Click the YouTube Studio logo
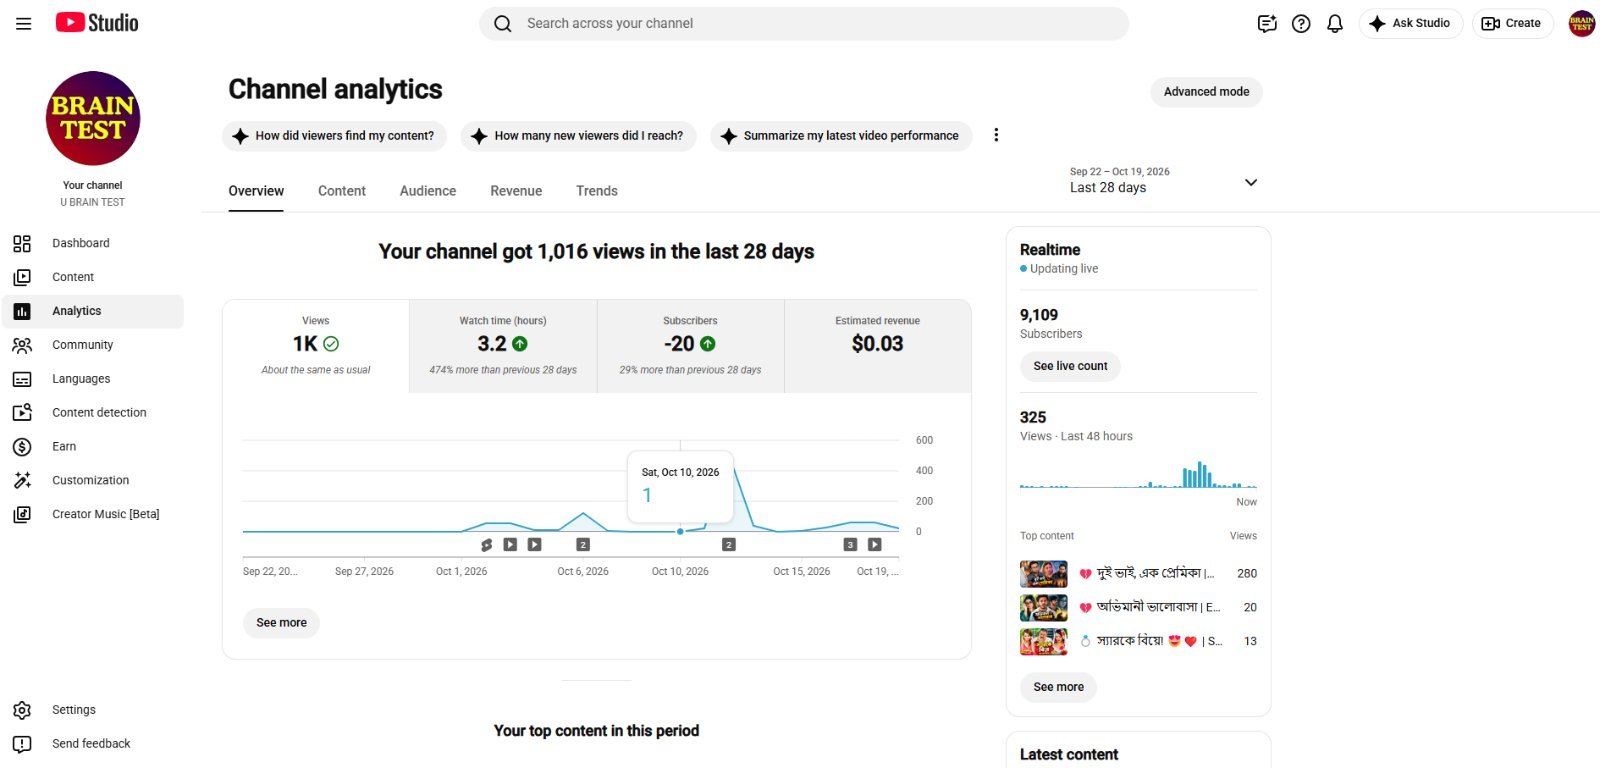Viewport: 1600px width, 768px height. click(x=97, y=23)
